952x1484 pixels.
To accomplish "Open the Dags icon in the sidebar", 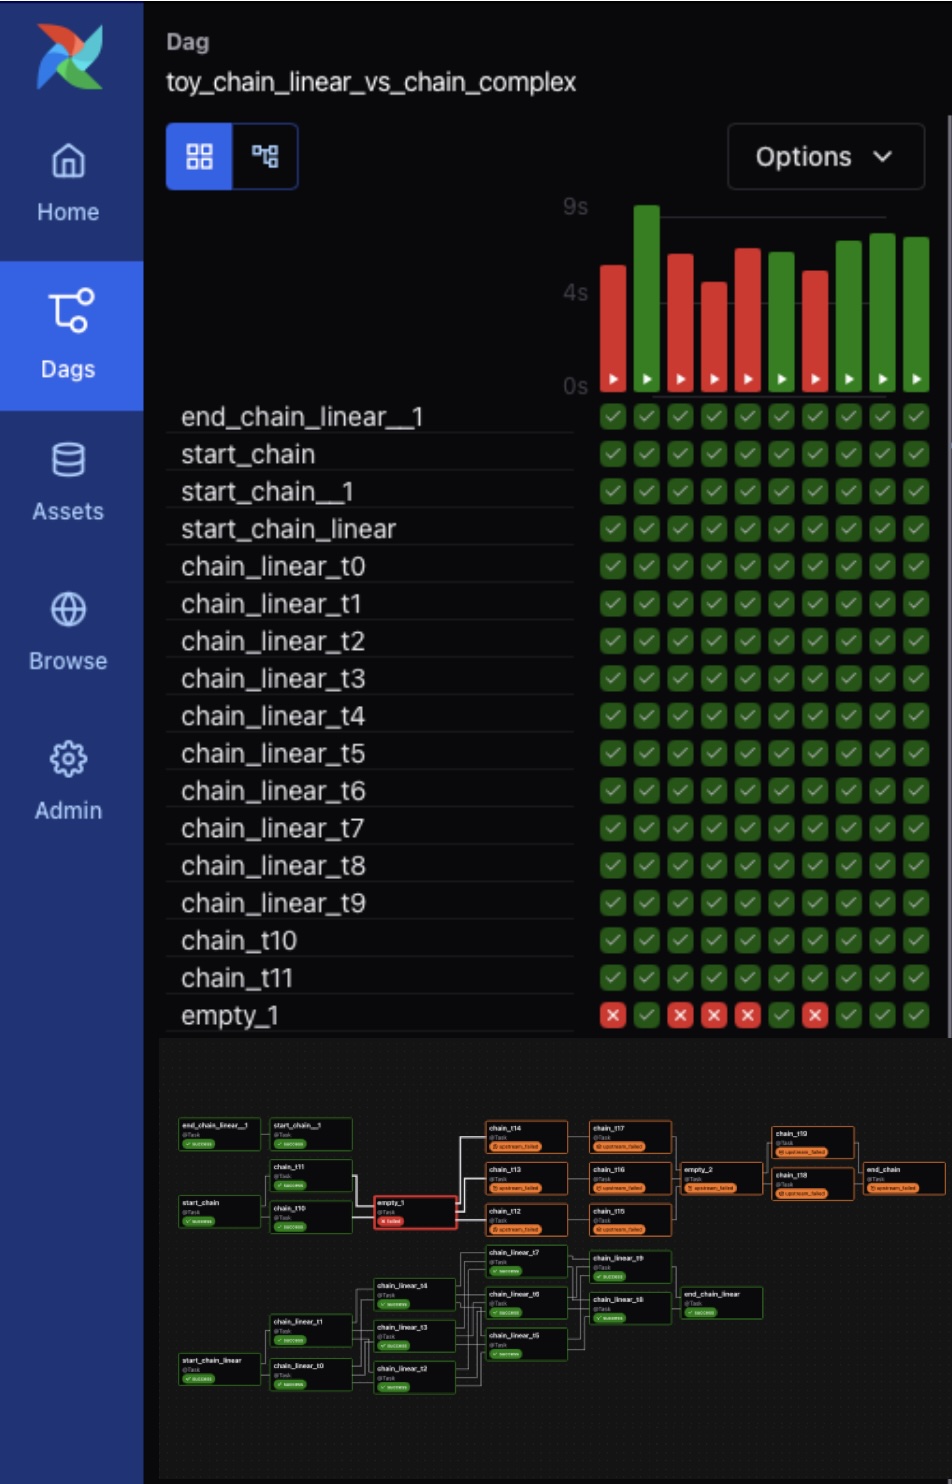I will 68,310.
